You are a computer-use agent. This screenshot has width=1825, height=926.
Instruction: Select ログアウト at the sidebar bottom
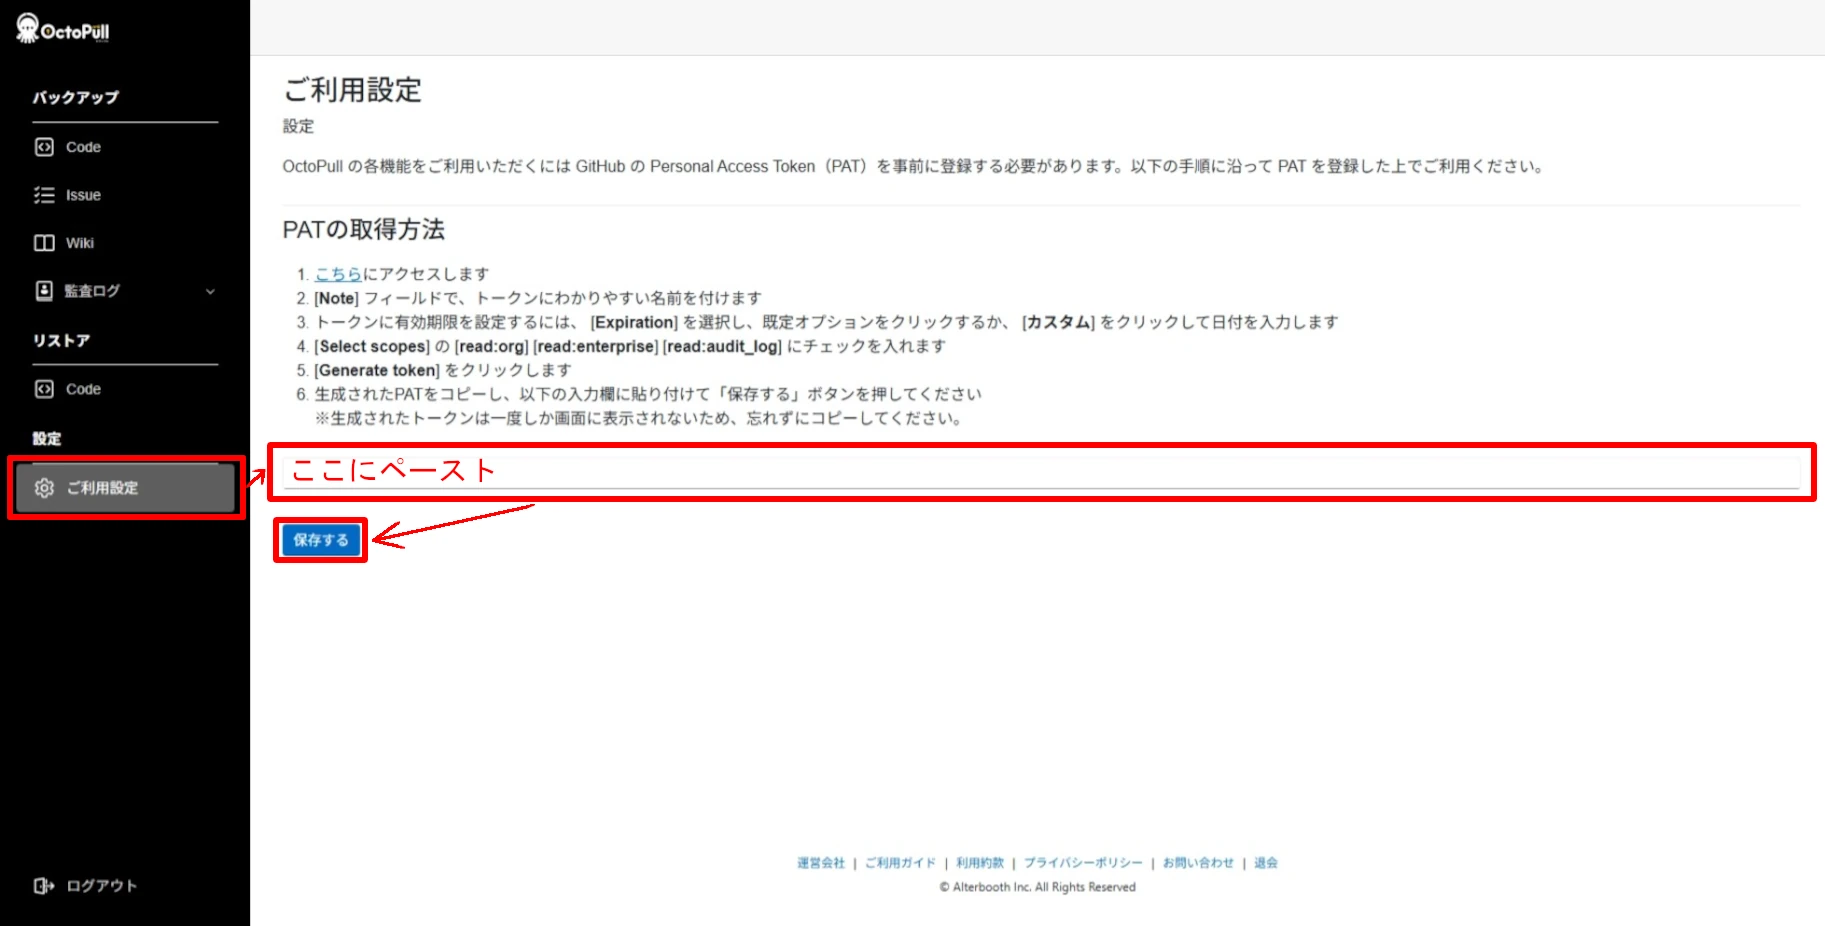[x=100, y=886]
